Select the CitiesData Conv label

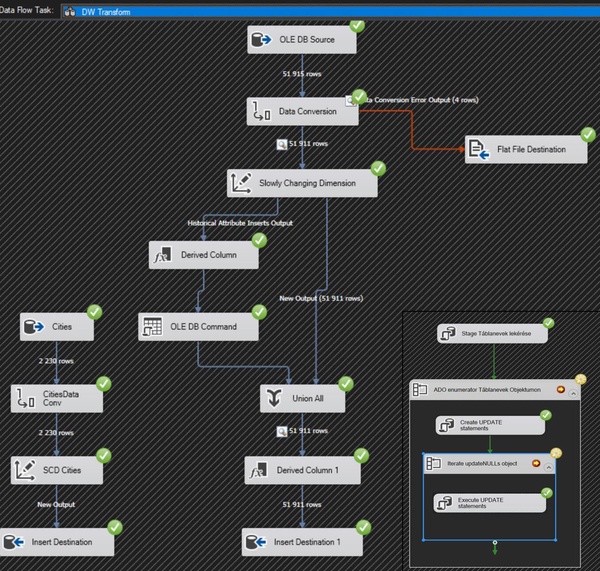(61, 398)
